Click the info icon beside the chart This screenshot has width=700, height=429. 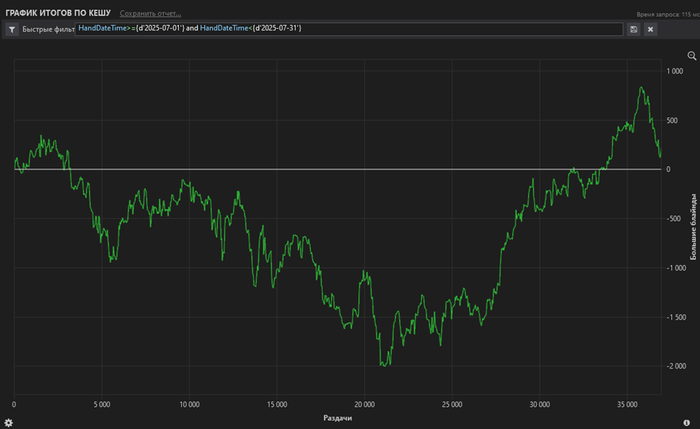pyautogui.click(x=687, y=423)
